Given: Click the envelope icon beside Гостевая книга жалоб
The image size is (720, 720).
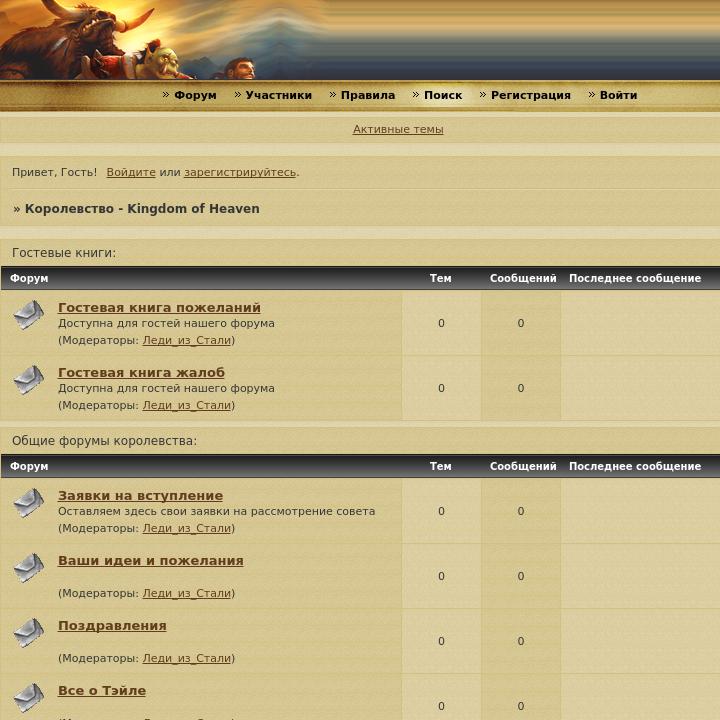Looking at the screenshot, I should click(28, 380).
